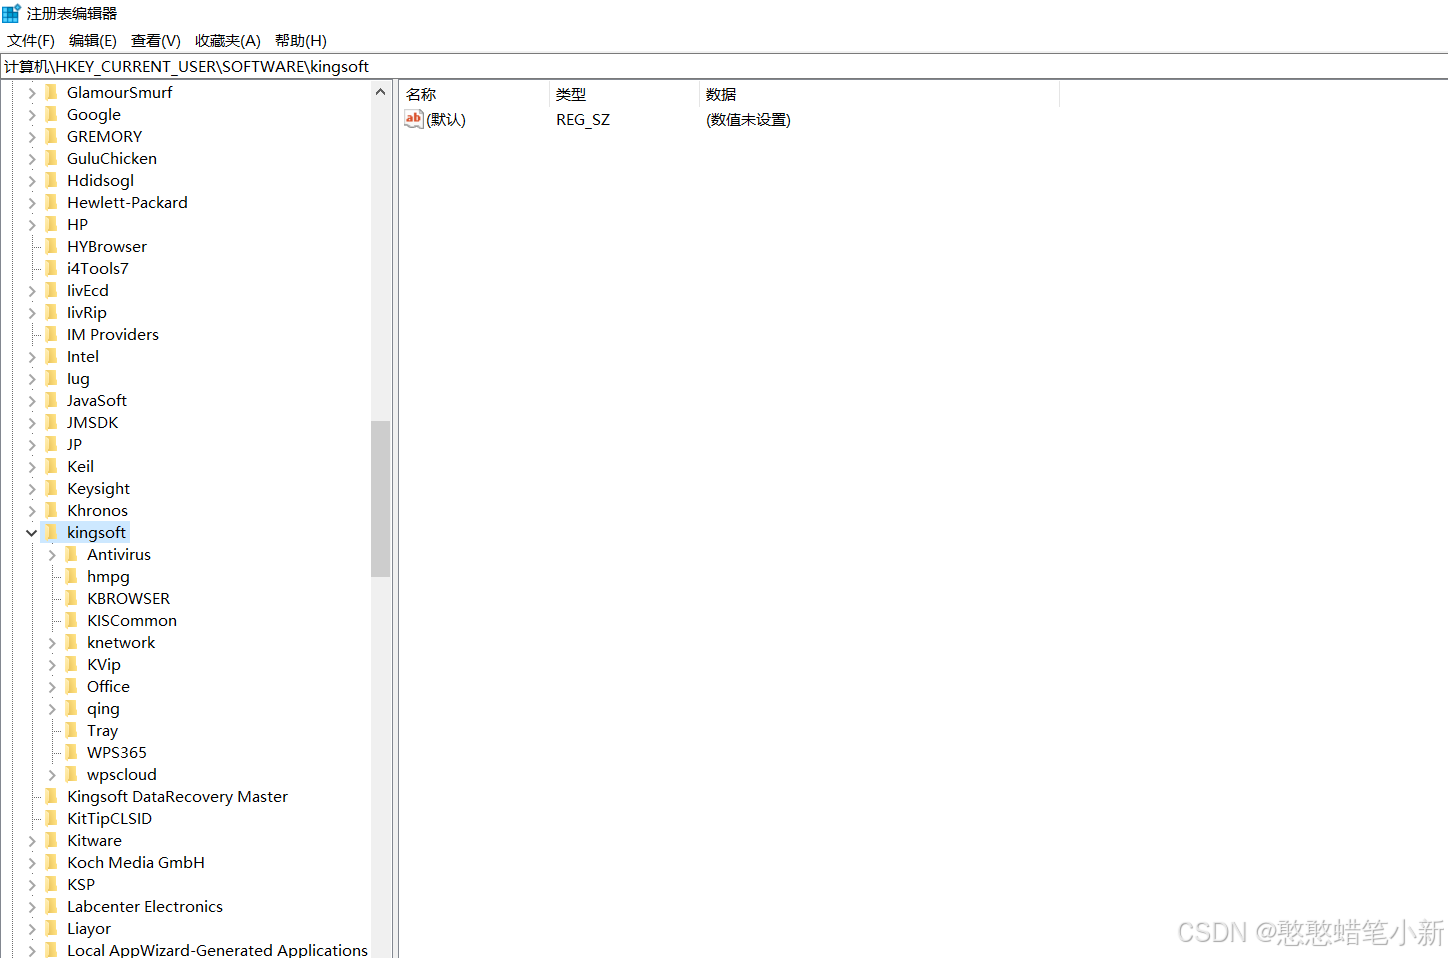This screenshot has width=1448, height=958.
Task: Sort values by 数据 column header
Action: (x=879, y=94)
